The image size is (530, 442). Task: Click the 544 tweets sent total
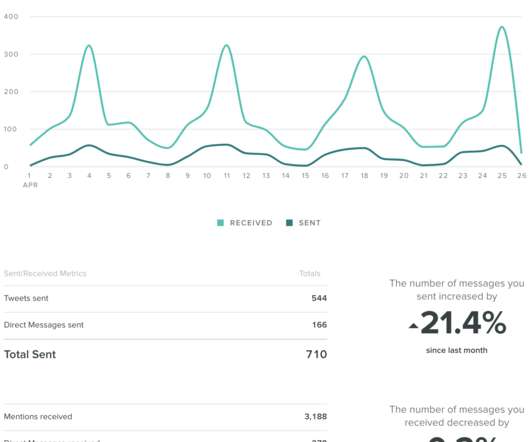point(319,298)
